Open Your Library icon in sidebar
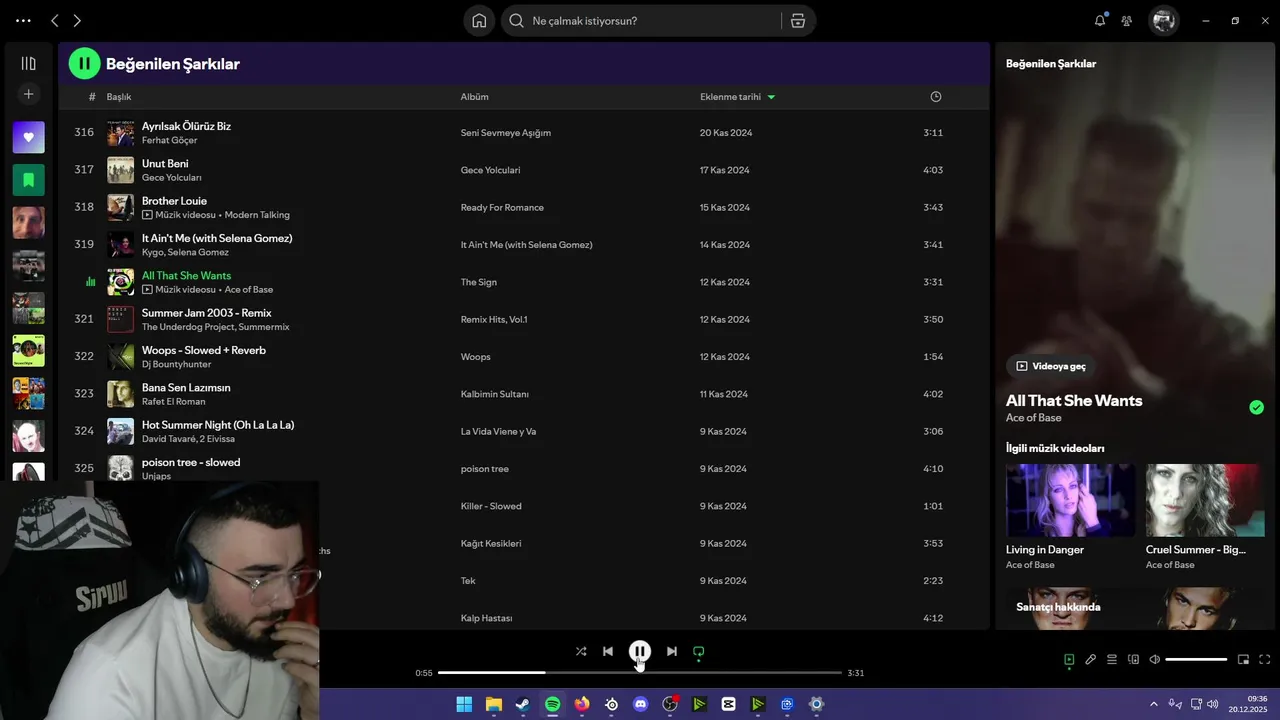 [x=28, y=63]
